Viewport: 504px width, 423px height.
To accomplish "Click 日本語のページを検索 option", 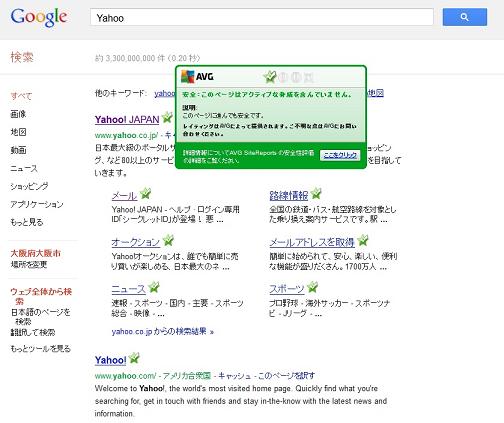I will (40, 317).
